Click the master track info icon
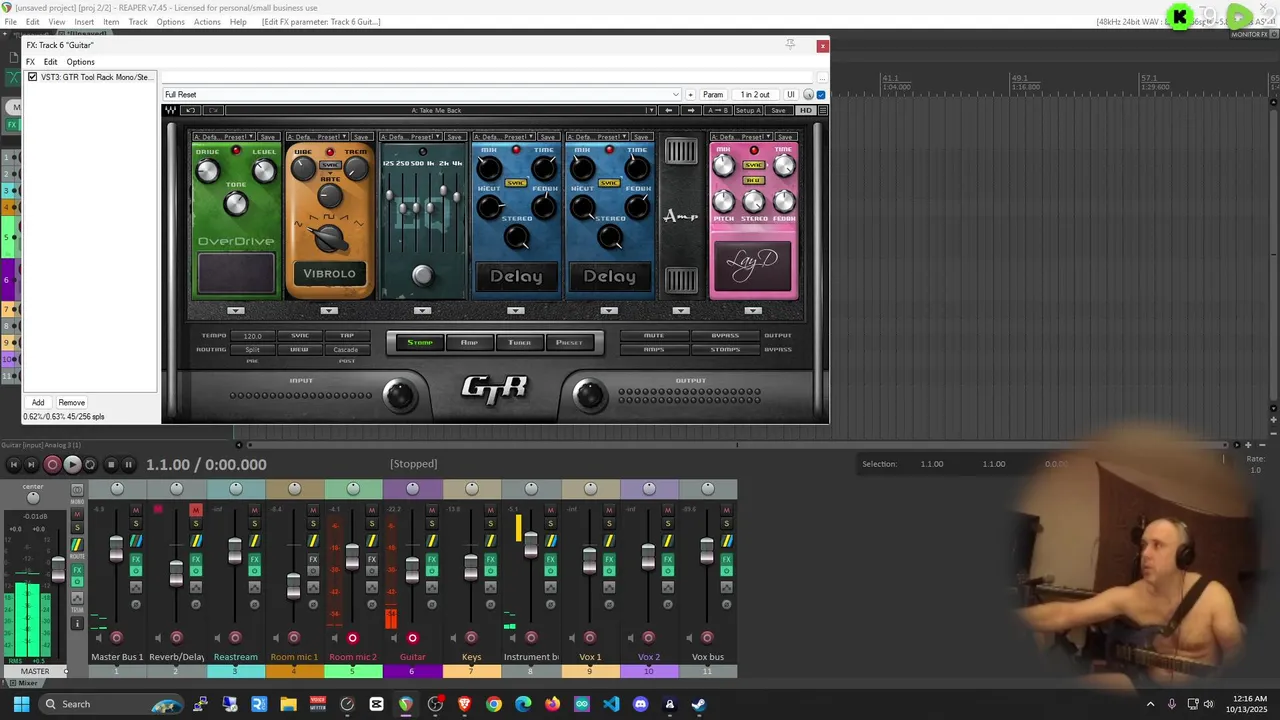Screen dimensions: 1280x720 (x=77, y=624)
